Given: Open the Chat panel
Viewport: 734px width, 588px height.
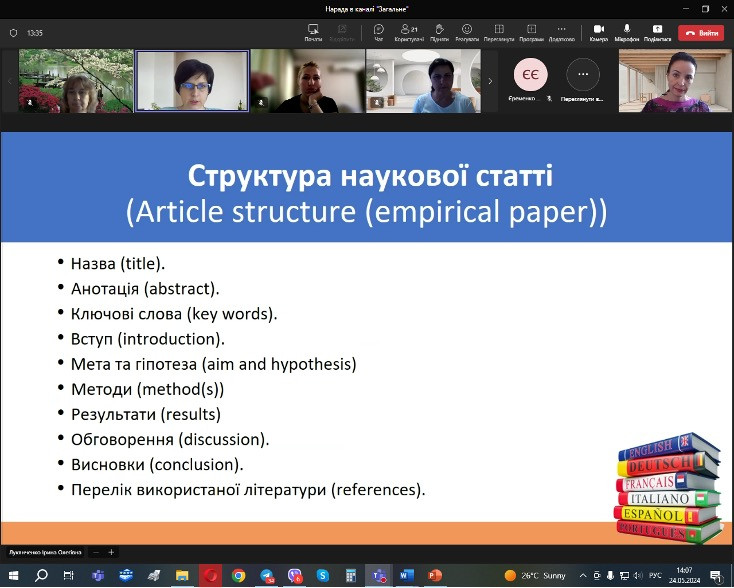Looking at the screenshot, I should pyautogui.click(x=379, y=31).
